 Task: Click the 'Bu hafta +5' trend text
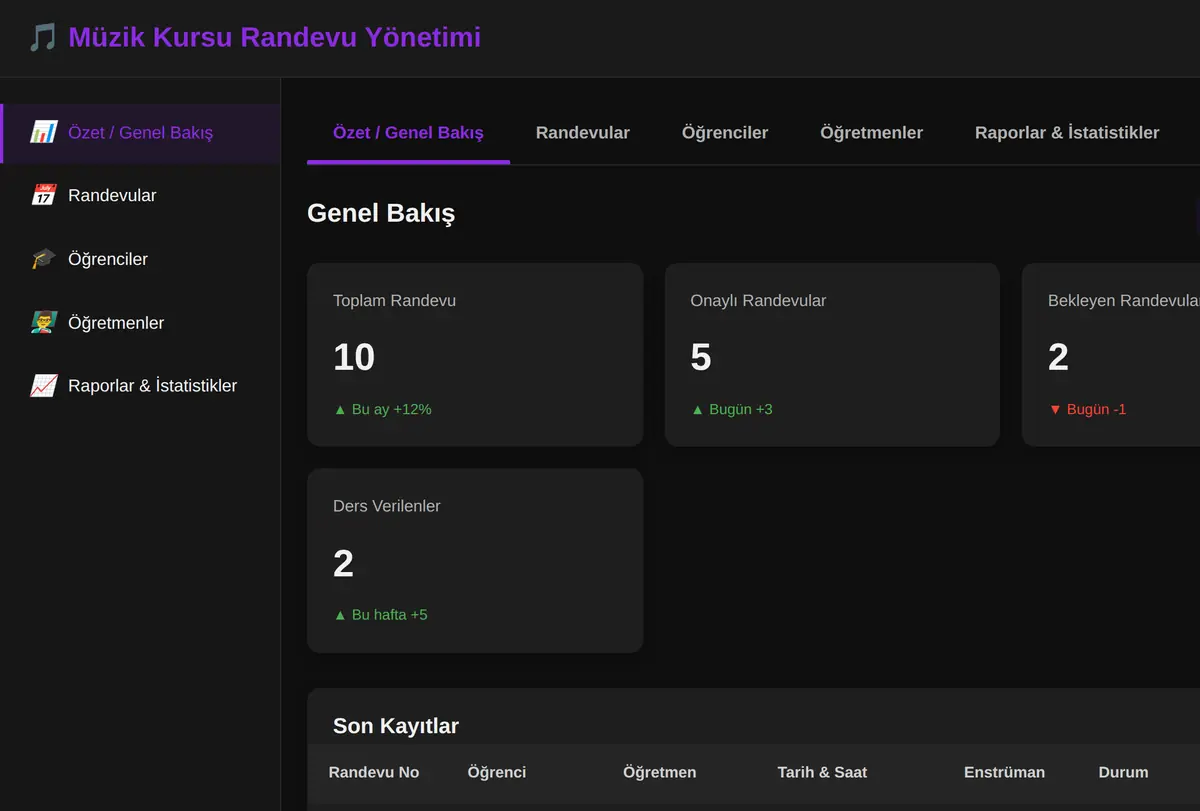click(x=380, y=615)
